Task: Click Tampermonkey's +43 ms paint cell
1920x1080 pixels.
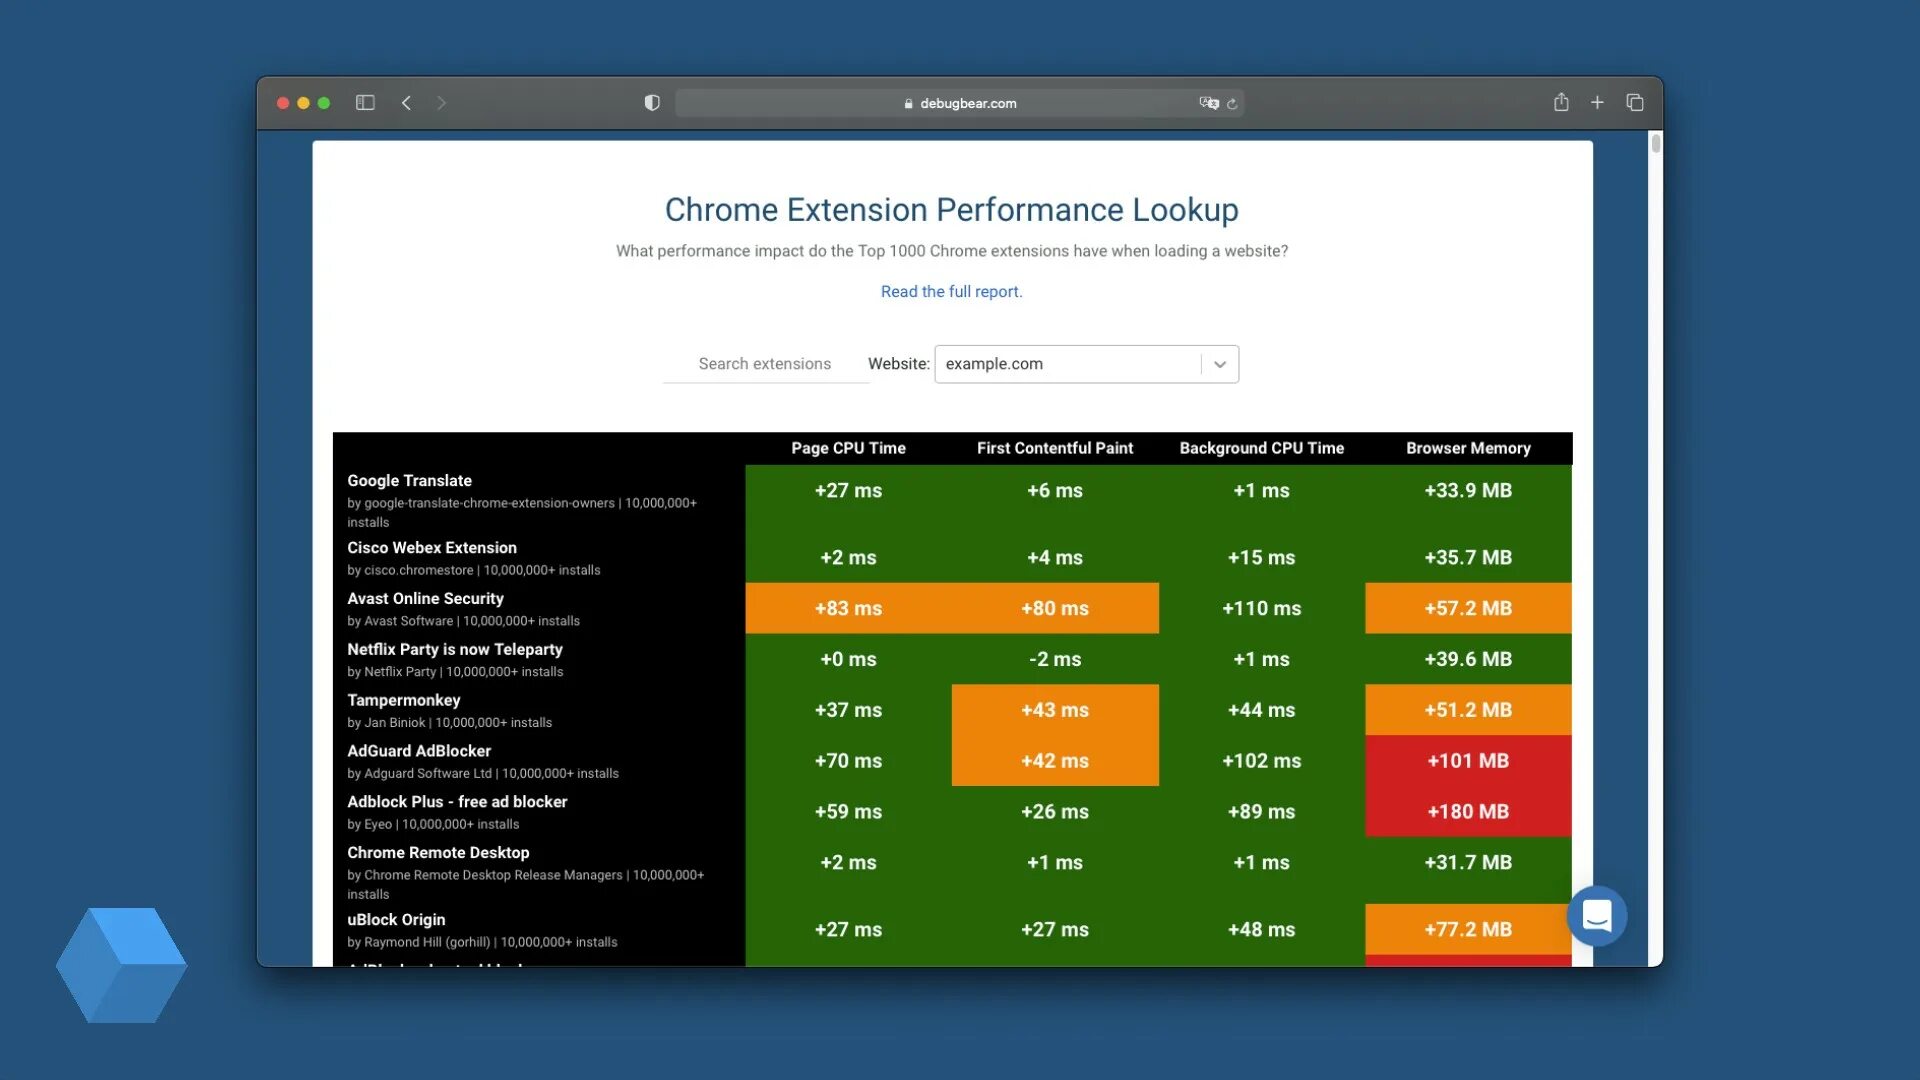Action: click(1055, 710)
